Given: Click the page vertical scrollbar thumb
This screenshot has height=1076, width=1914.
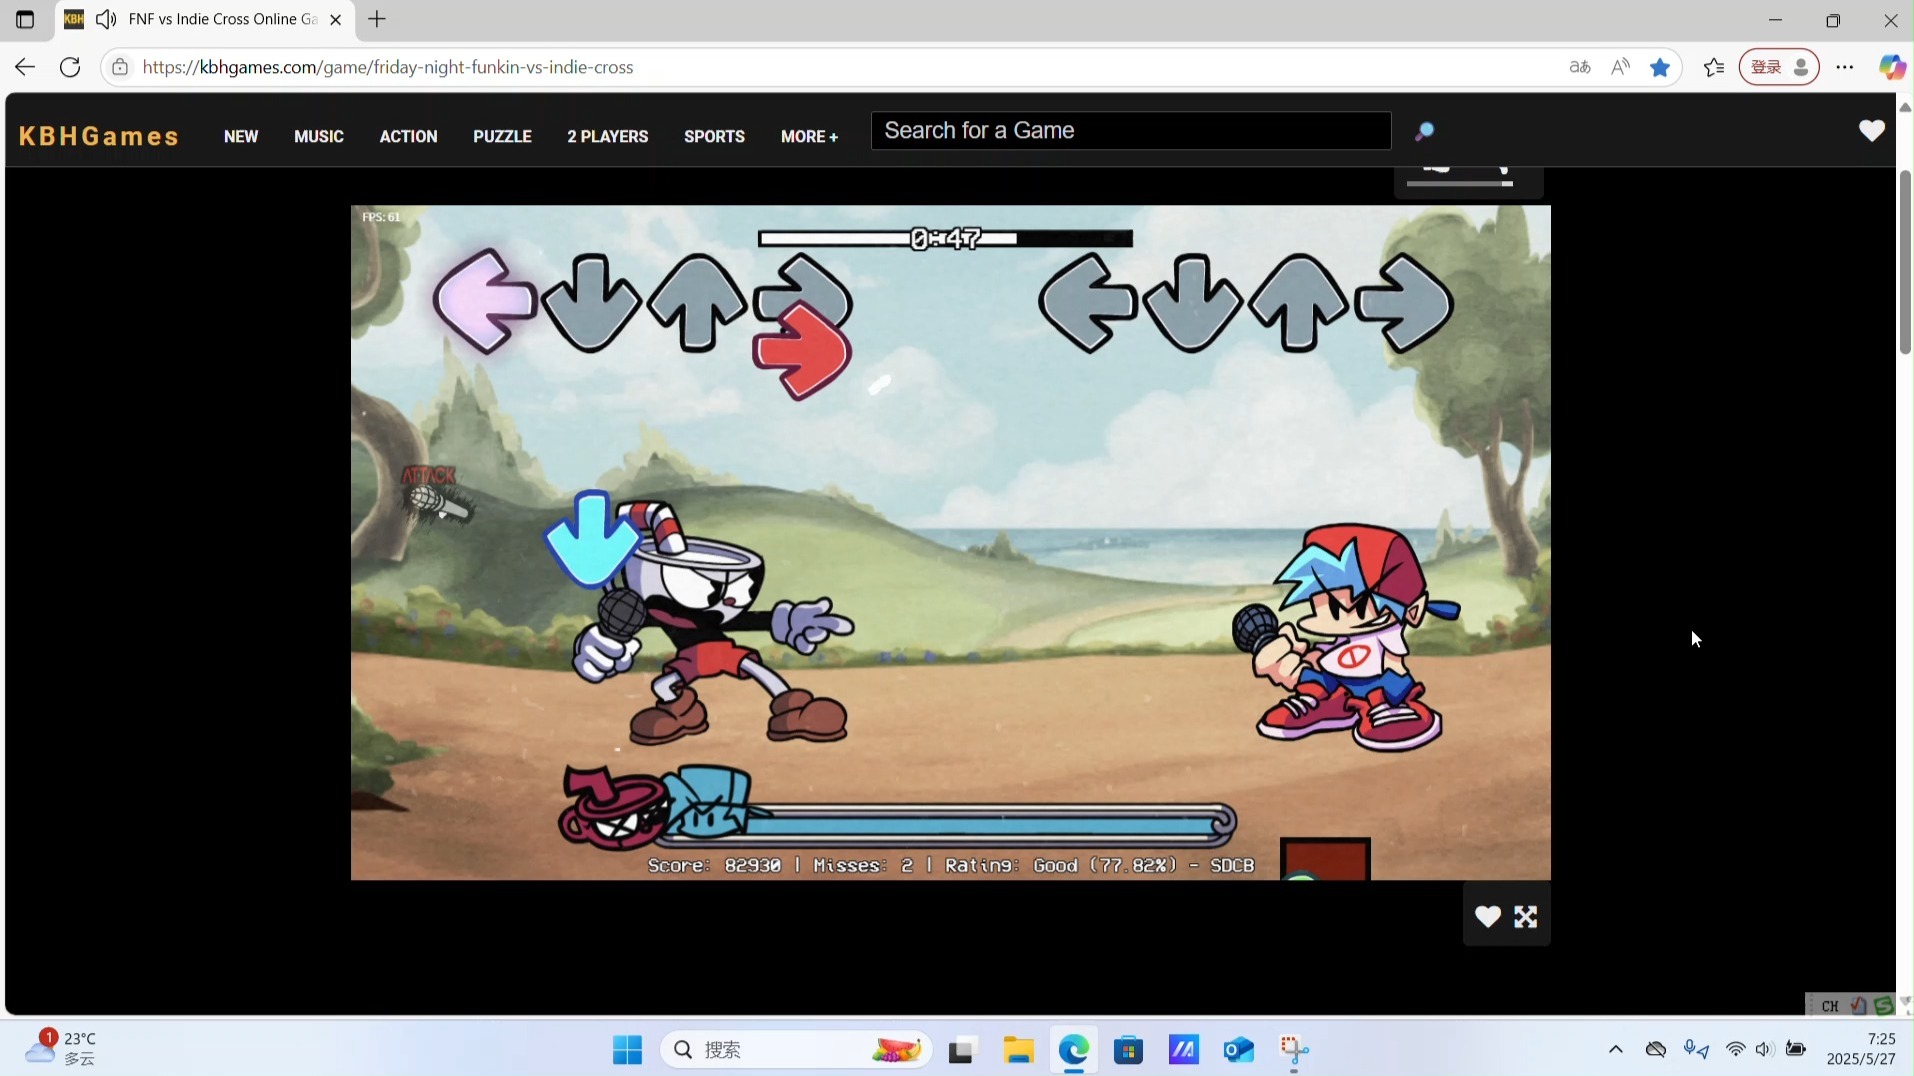Looking at the screenshot, I should click(1904, 262).
